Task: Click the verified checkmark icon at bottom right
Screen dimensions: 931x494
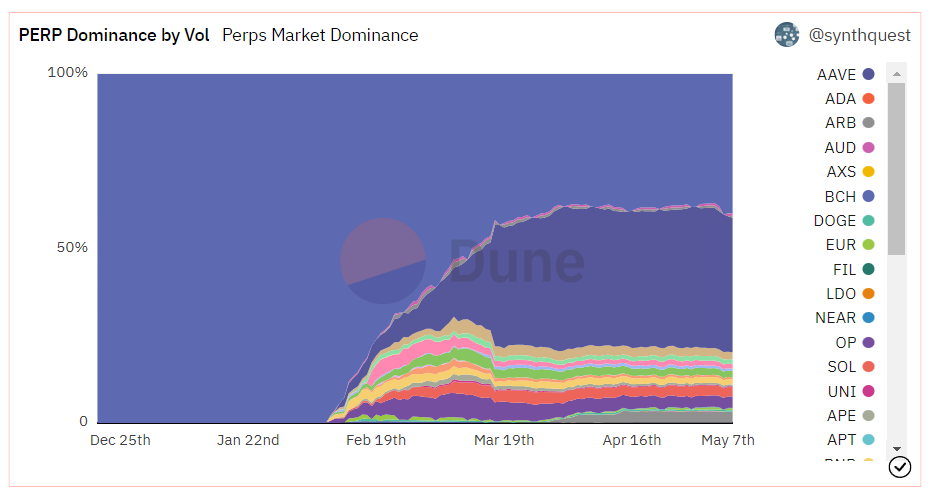Action: coord(900,467)
